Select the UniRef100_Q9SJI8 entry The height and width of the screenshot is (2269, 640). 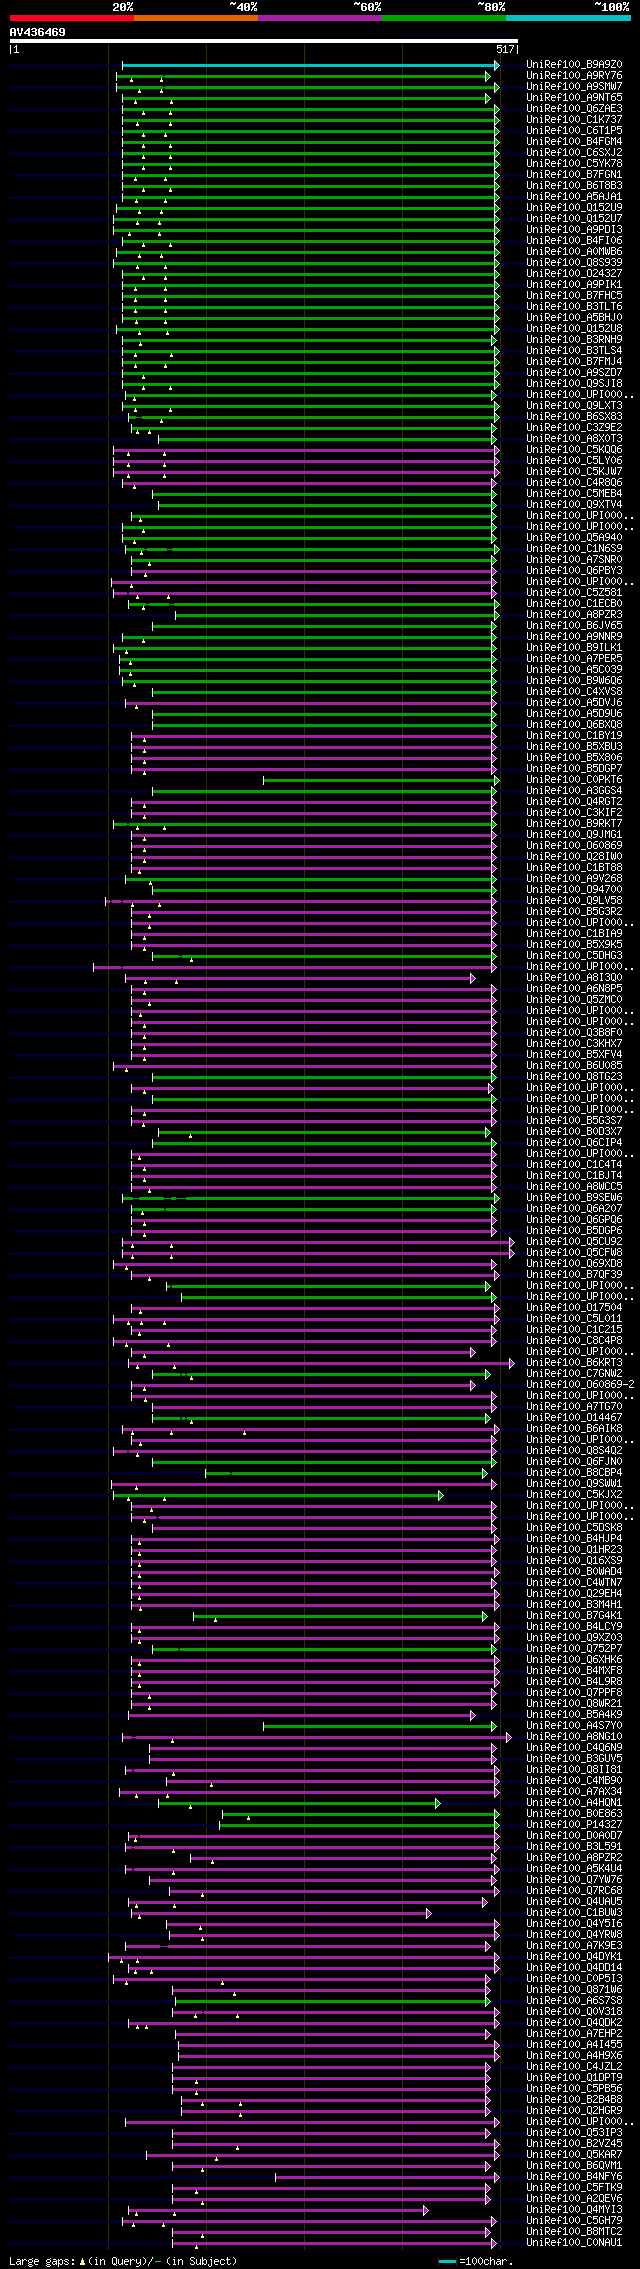(x=574, y=384)
